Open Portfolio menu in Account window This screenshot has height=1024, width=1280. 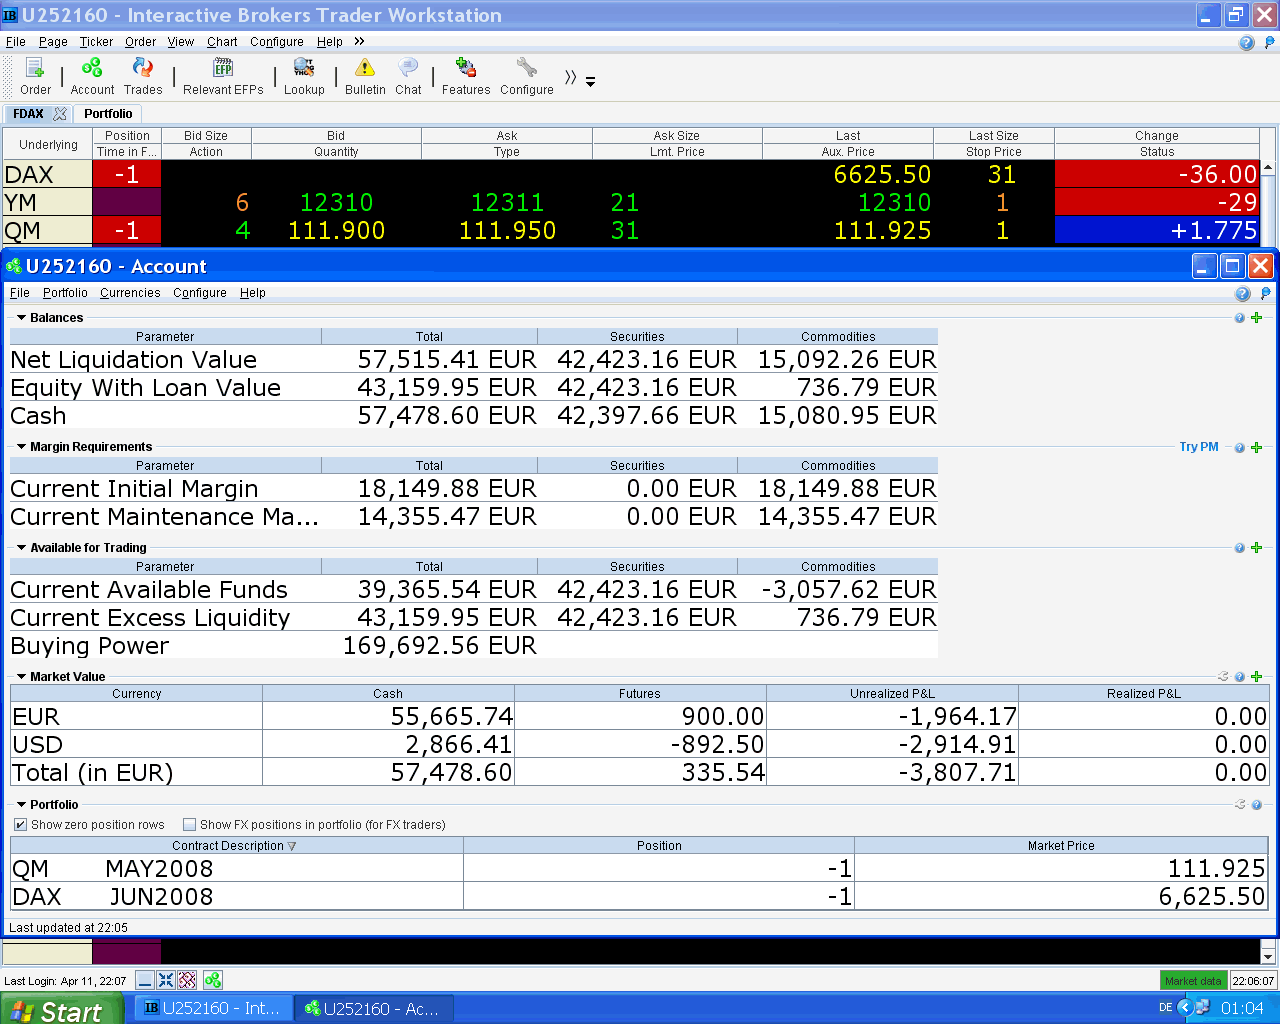pyautogui.click(x=65, y=293)
